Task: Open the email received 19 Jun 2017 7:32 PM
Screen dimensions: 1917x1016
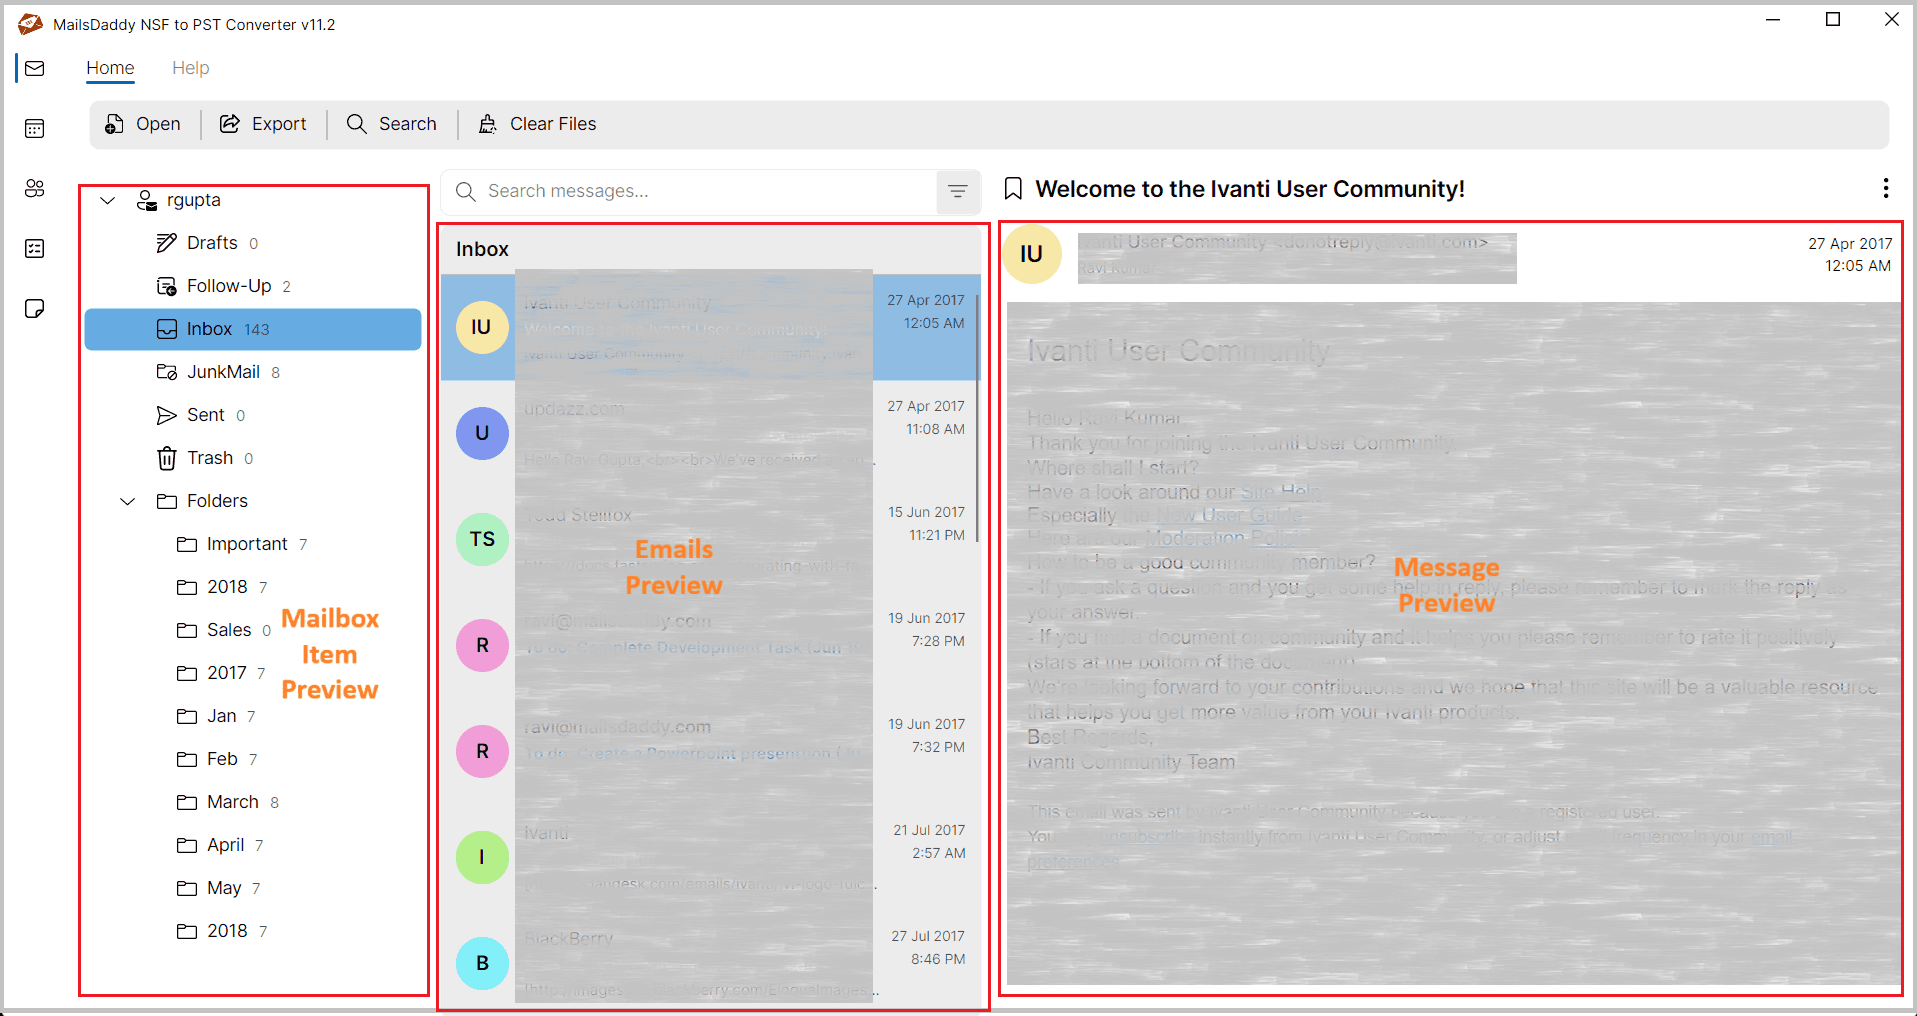Action: click(711, 751)
